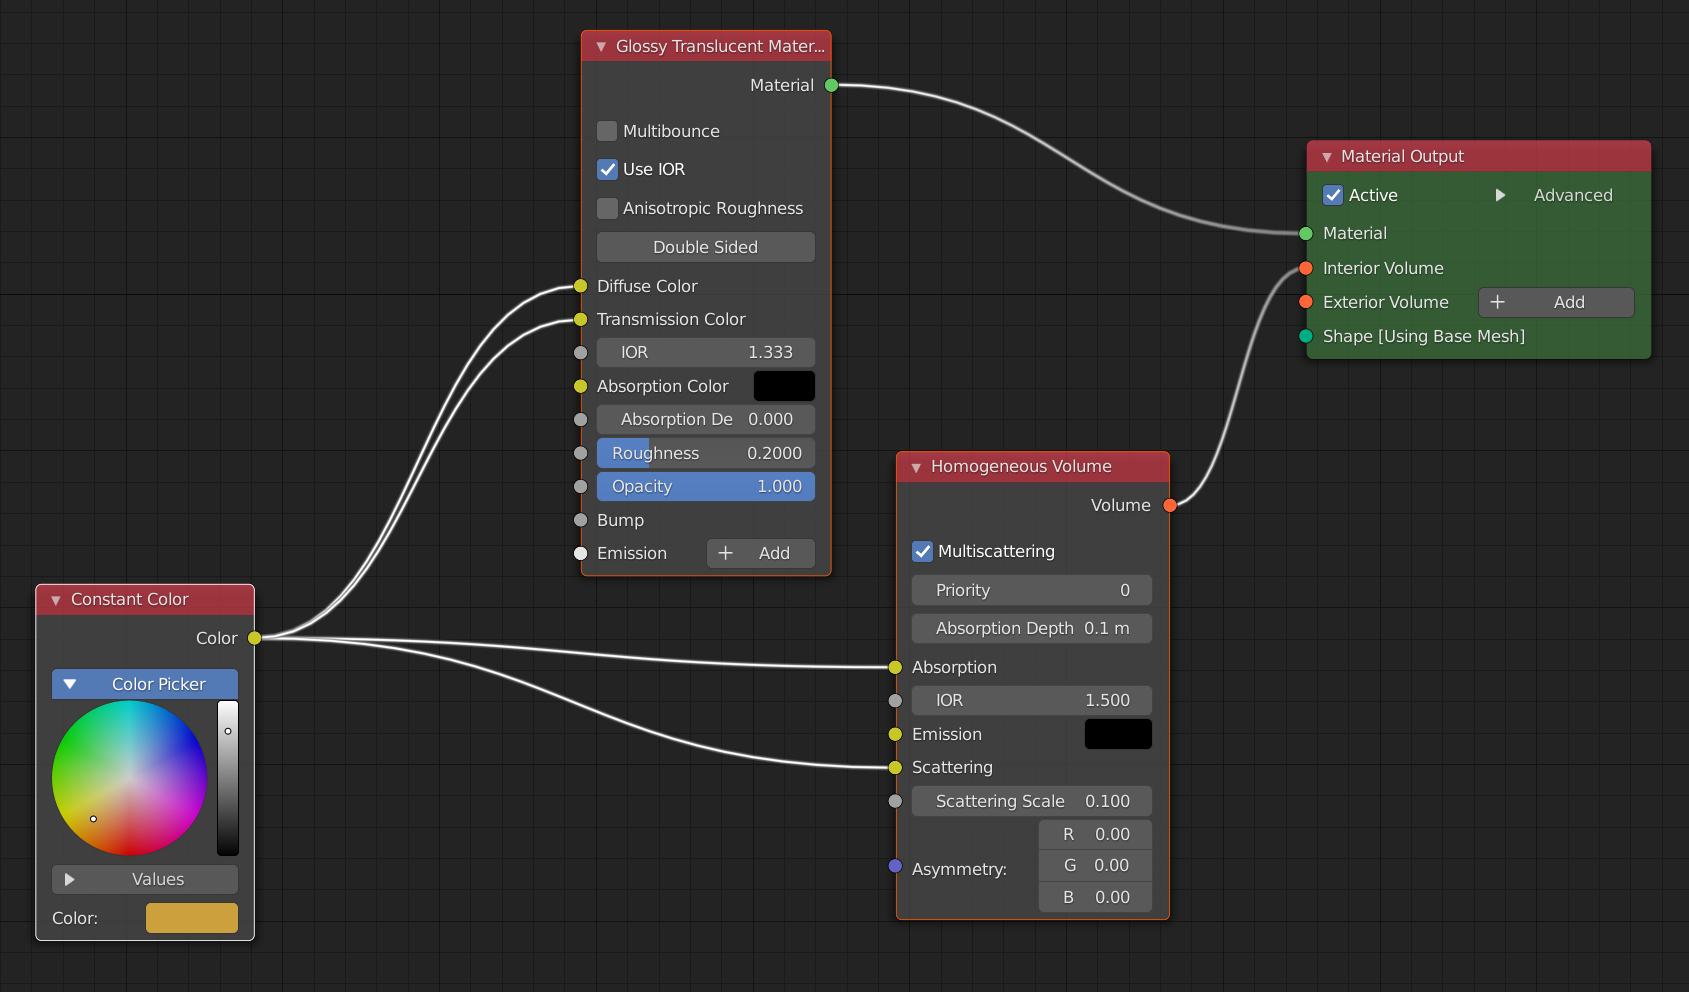Click the Add button next to Emission
1689x992 pixels.
point(760,553)
